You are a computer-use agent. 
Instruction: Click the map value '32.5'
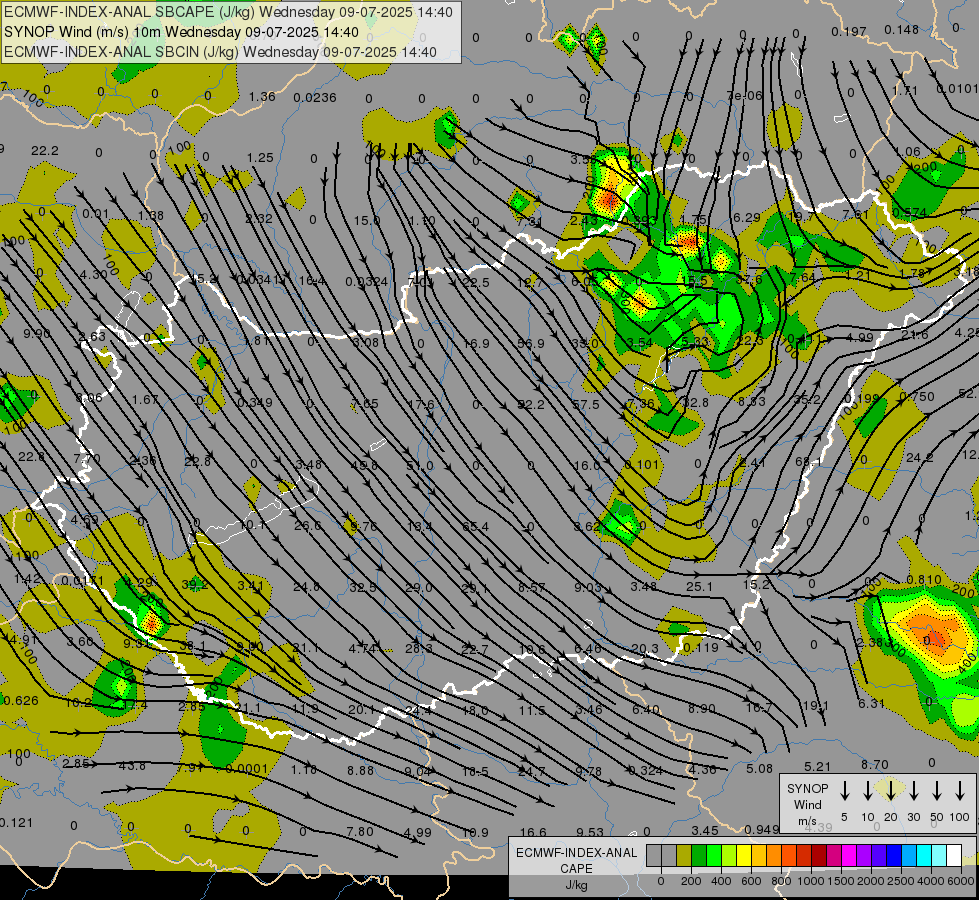pyautogui.click(x=363, y=587)
